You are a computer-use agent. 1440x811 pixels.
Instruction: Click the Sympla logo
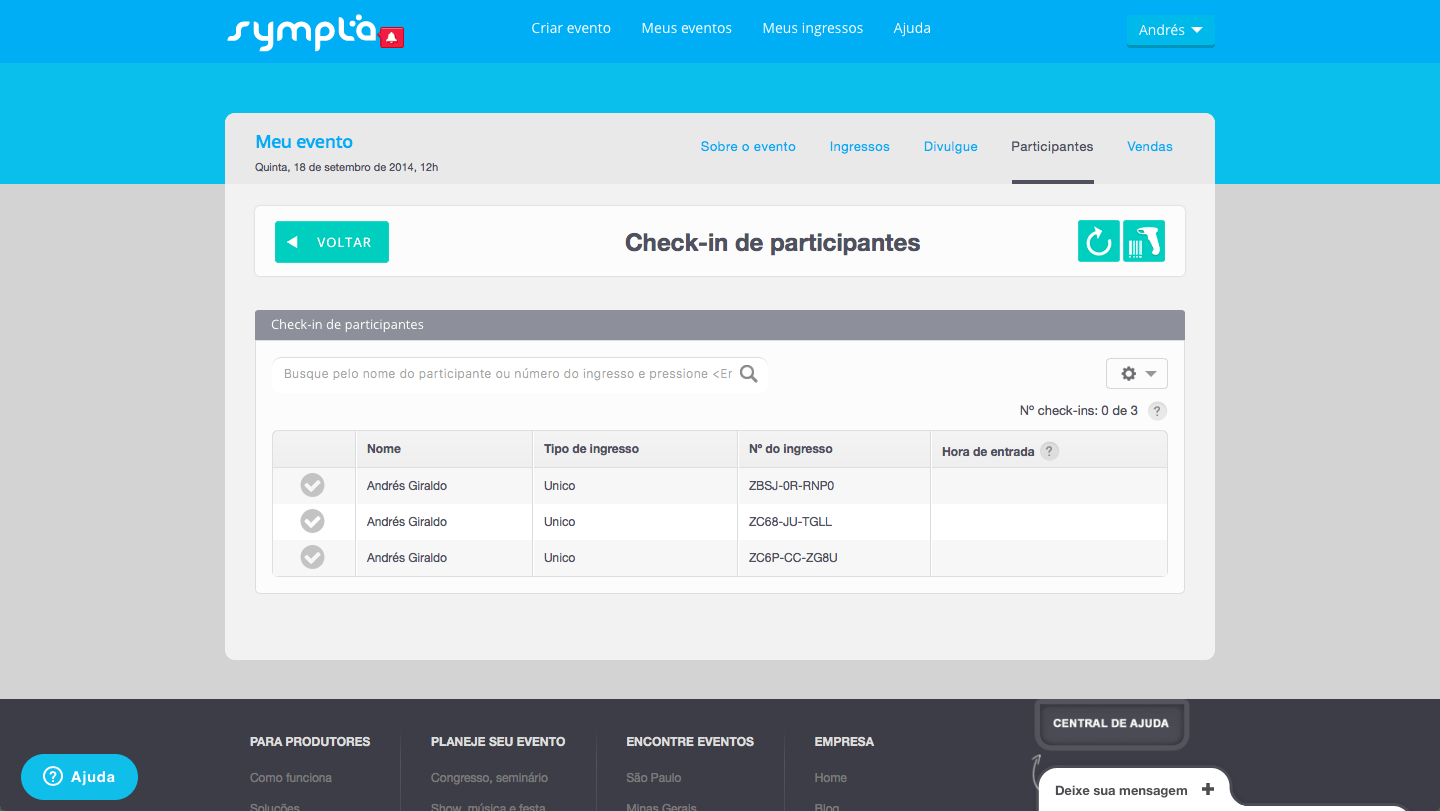tap(303, 32)
